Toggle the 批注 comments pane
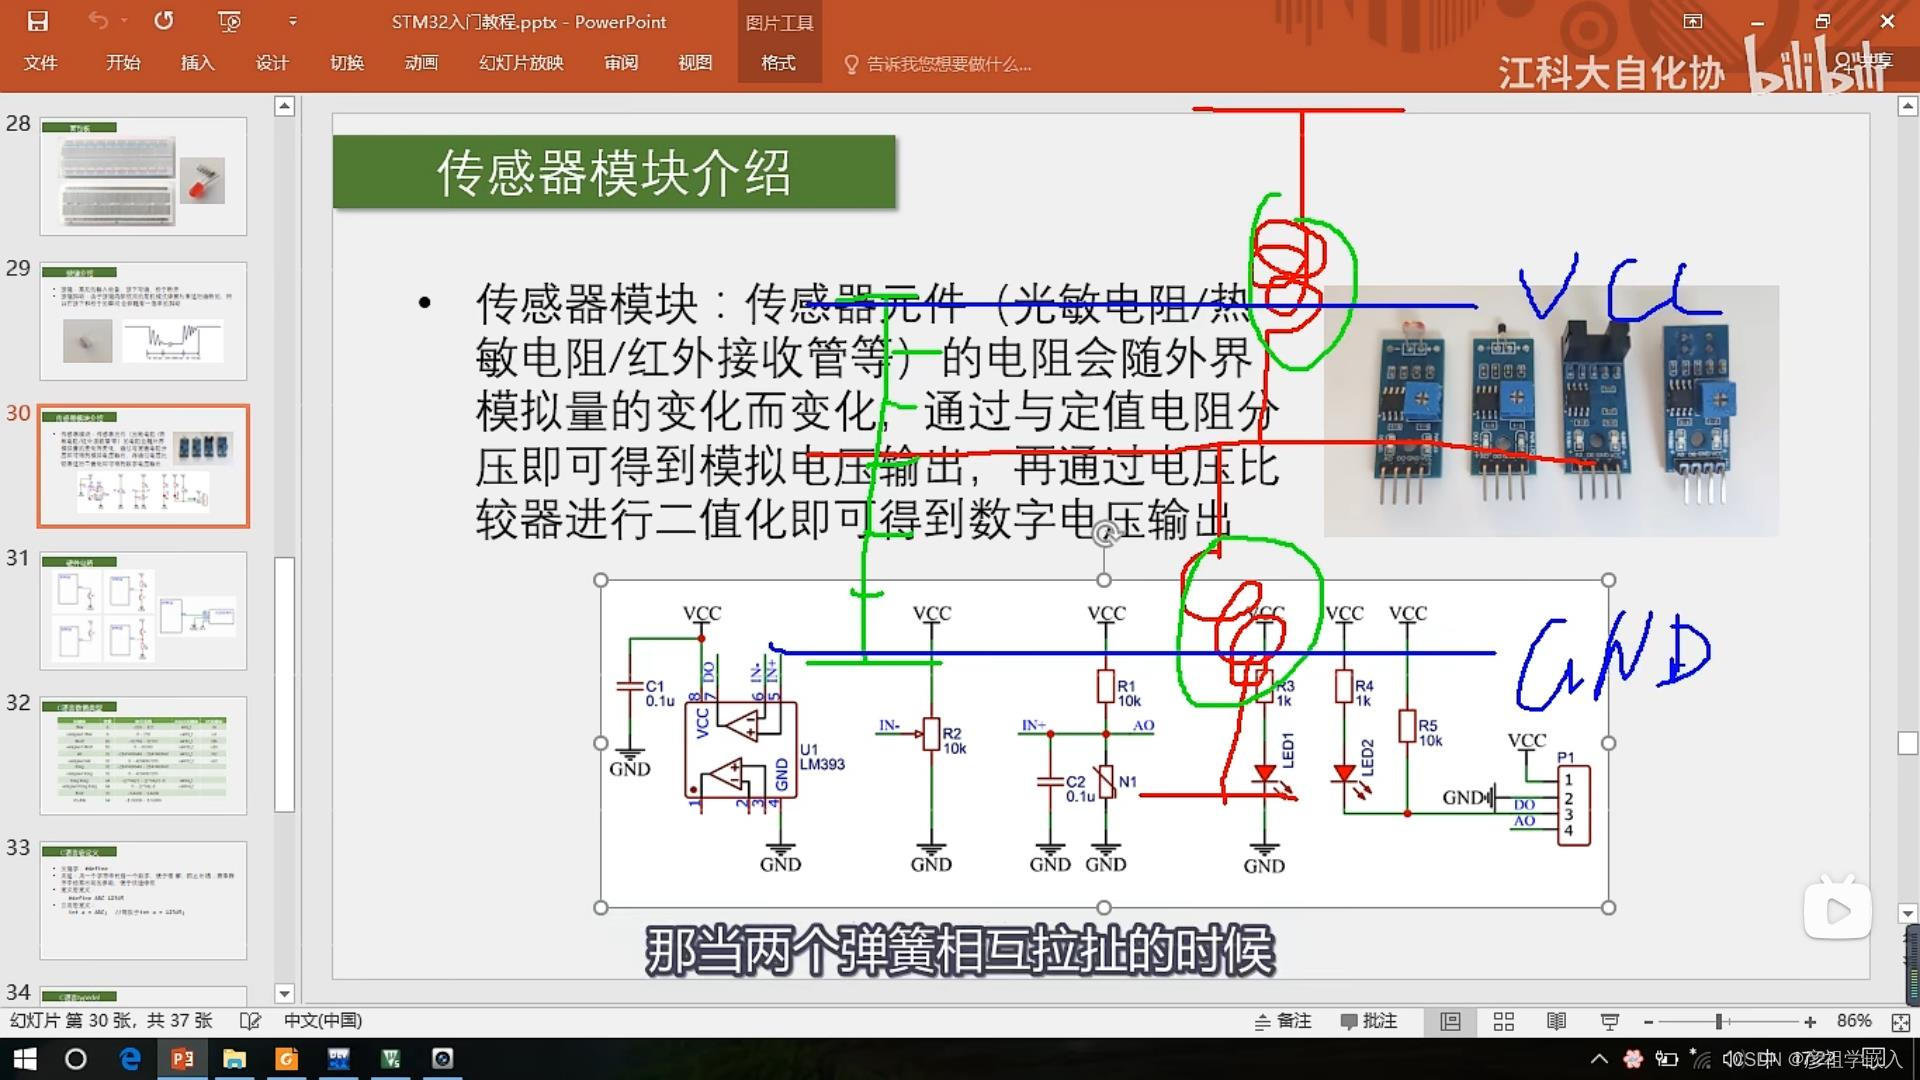1920x1080 pixels. click(1368, 1021)
